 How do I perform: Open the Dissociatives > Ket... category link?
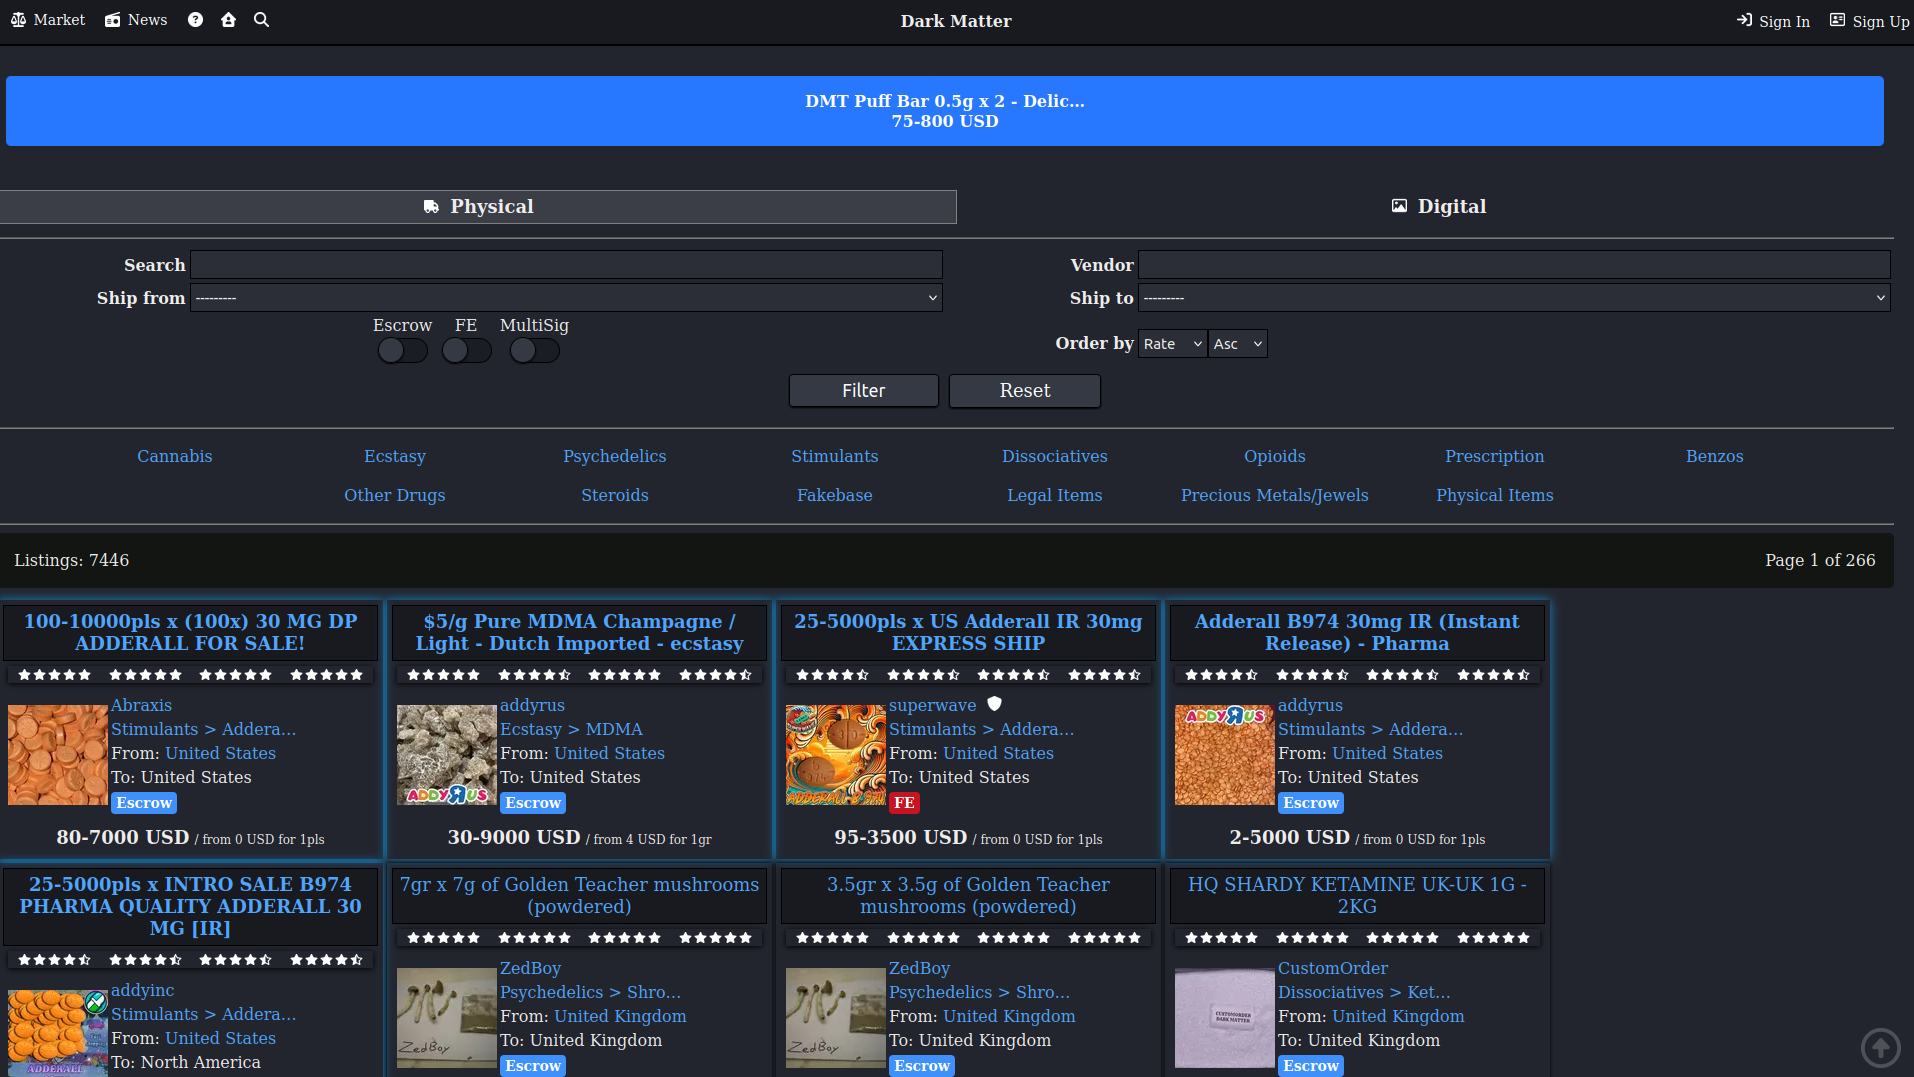1364,992
